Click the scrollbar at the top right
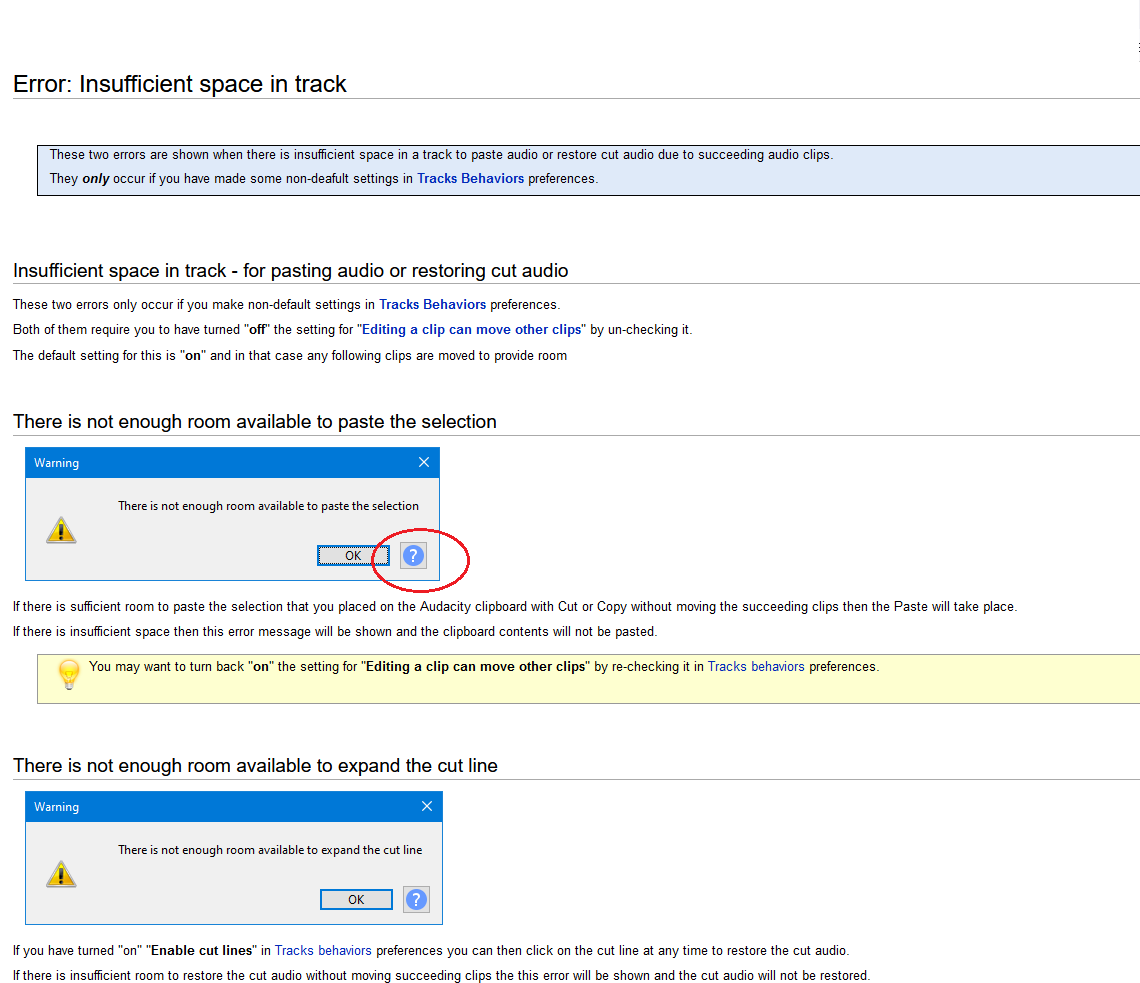This screenshot has width=1140, height=983. [x=1136, y=47]
